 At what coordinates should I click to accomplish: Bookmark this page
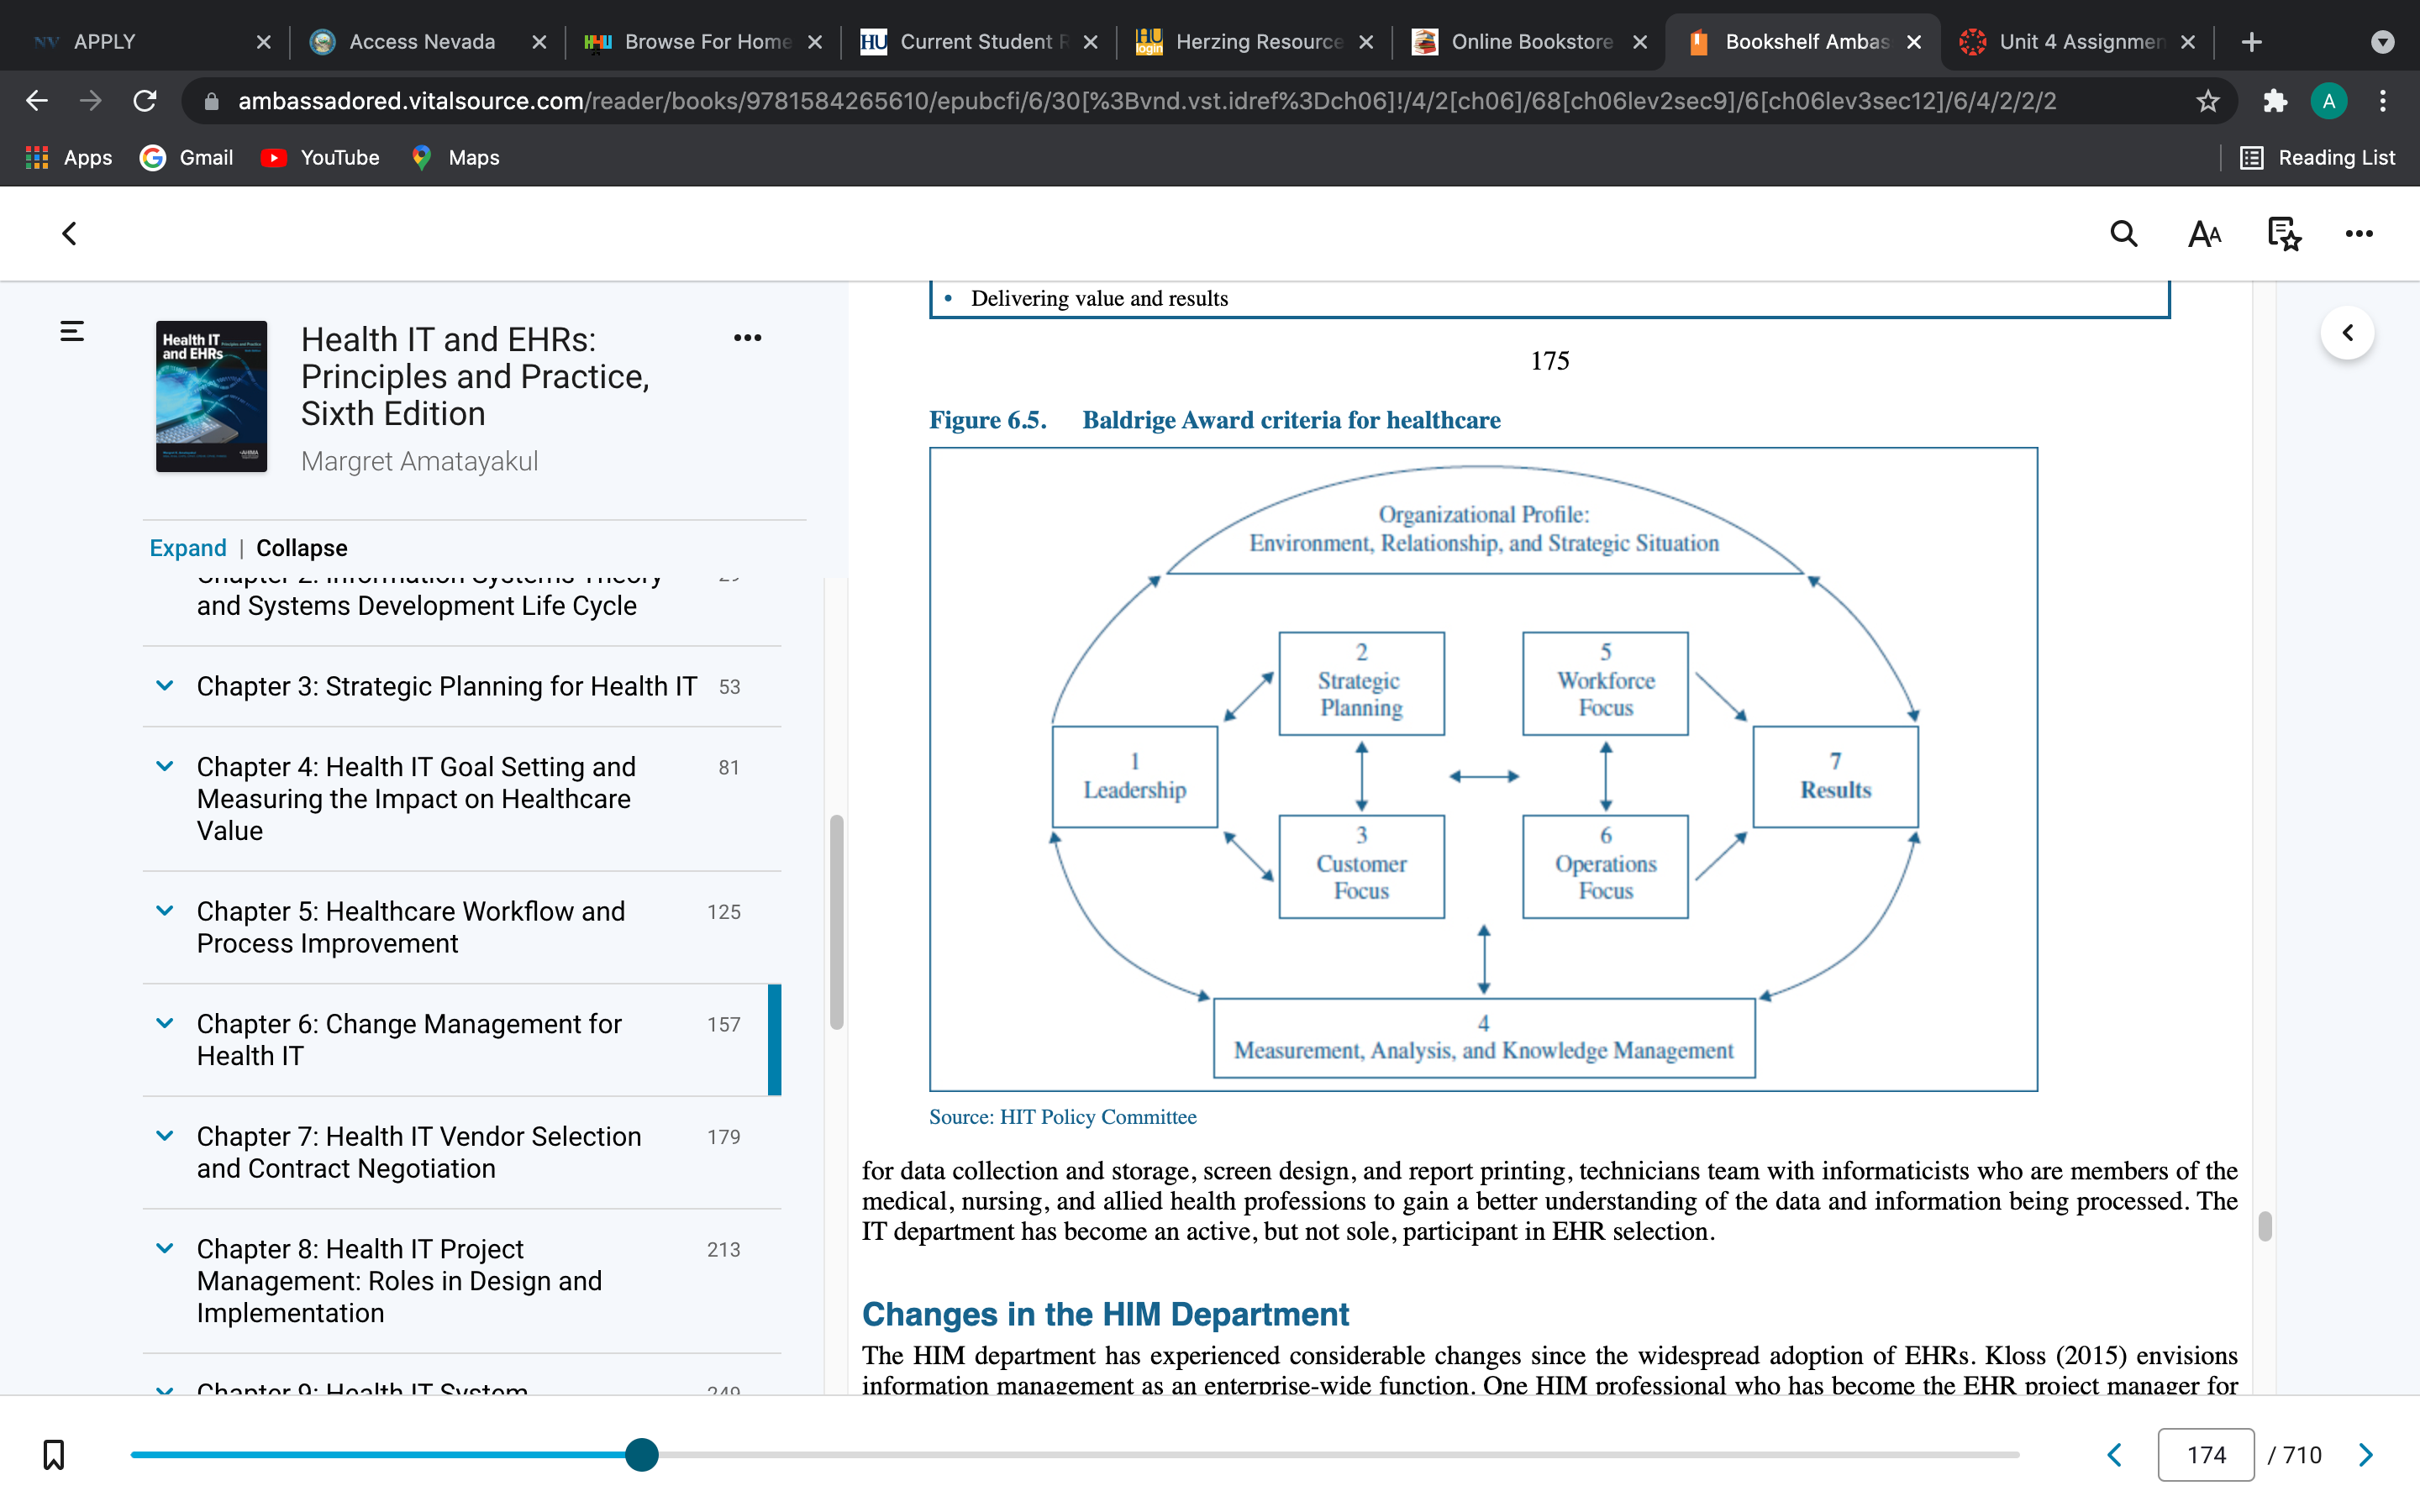54,1454
